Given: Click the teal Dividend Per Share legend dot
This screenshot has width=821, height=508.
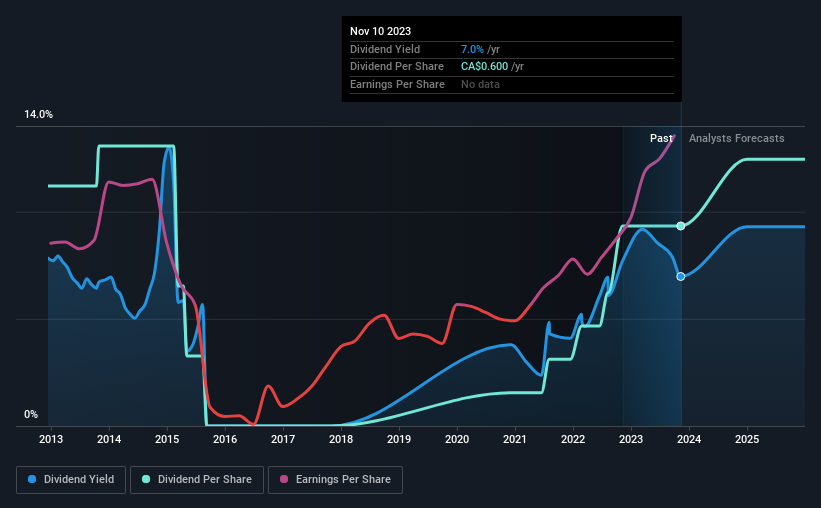Looking at the screenshot, I should [146, 479].
